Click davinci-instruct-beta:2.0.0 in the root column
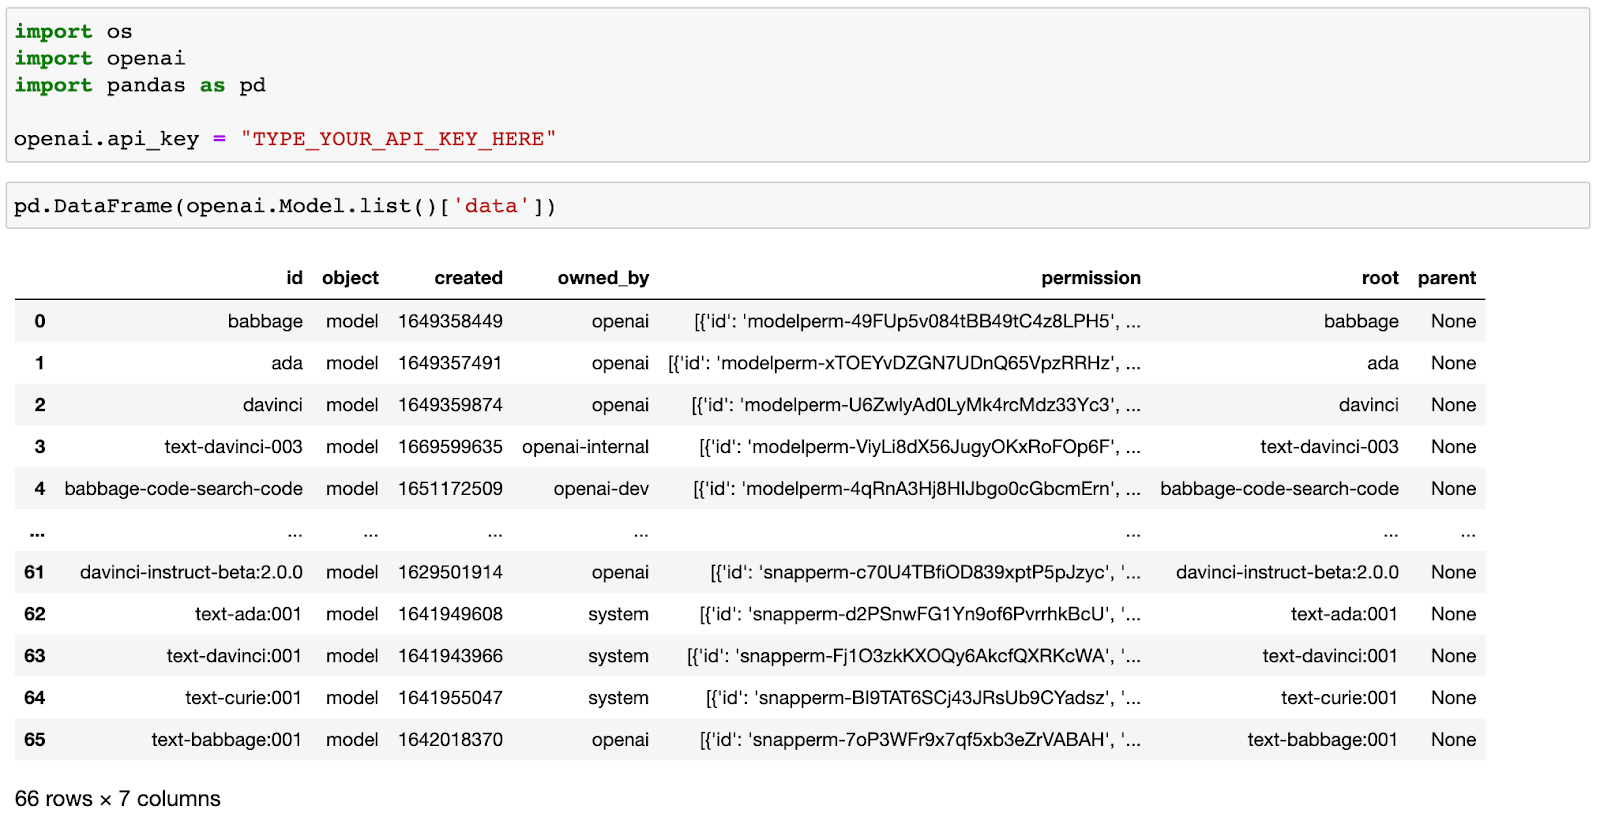The height and width of the screenshot is (821, 1600). pyautogui.click(x=1286, y=572)
